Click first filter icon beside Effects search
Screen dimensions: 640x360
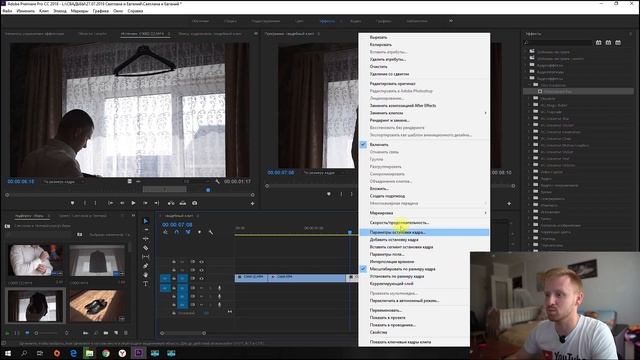click(598, 42)
